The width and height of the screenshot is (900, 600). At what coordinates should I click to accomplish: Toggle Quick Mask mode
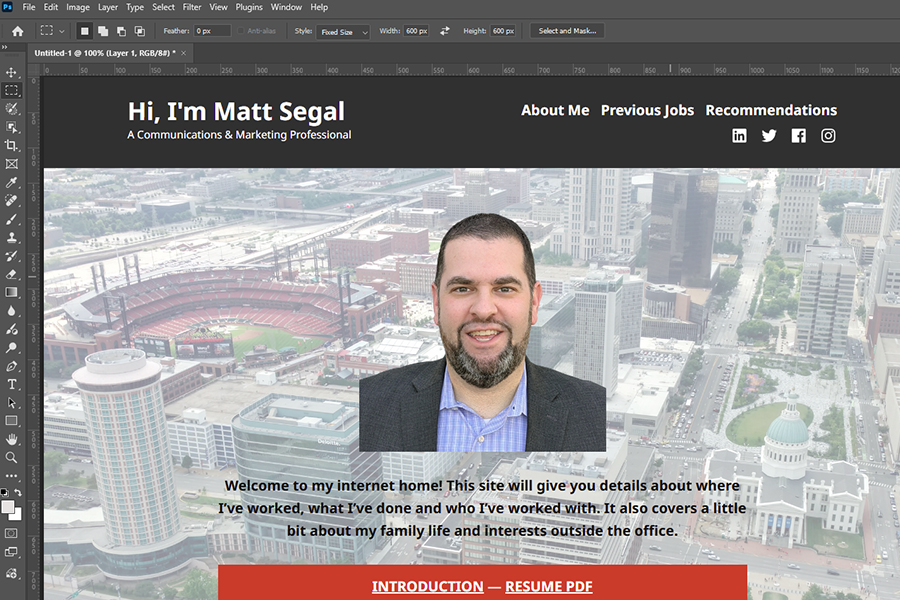coord(12,533)
